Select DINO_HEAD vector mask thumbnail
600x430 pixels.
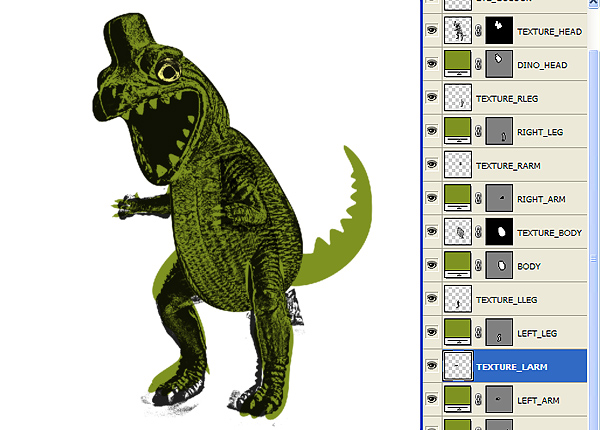tap(499, 64)
